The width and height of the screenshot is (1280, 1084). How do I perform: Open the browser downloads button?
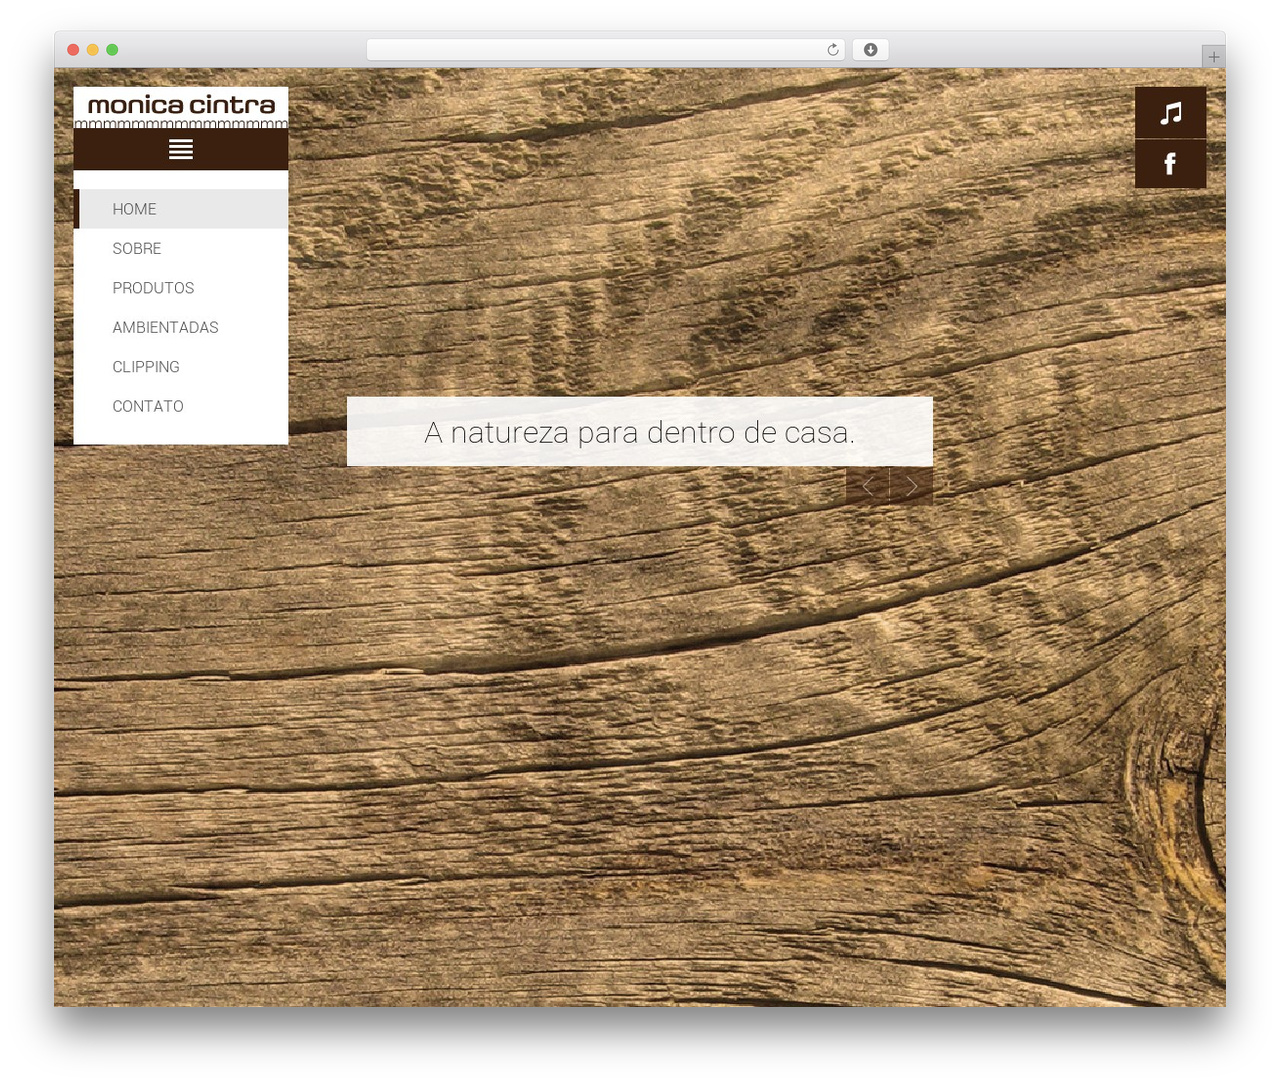coord(870,50)
